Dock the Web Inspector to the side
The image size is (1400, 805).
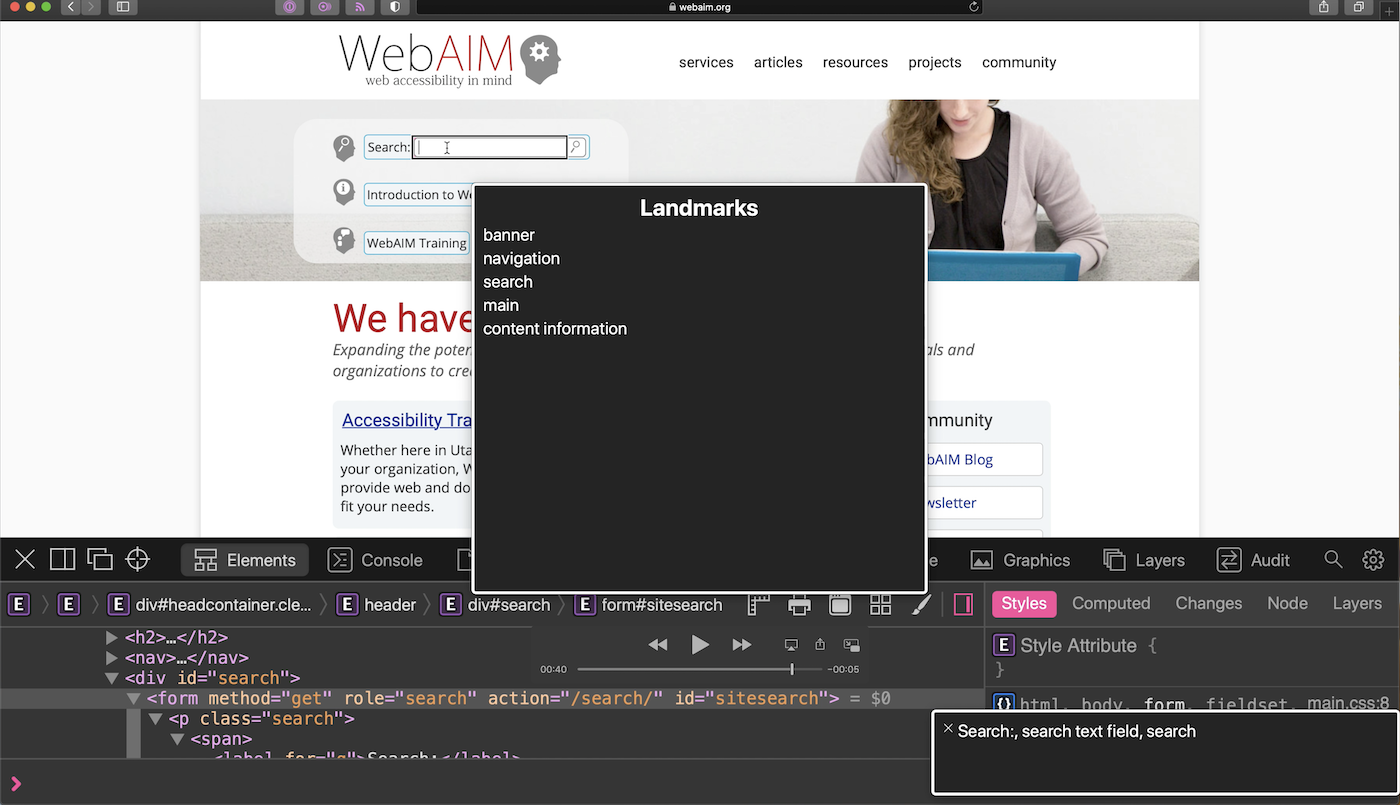[63, 560]
